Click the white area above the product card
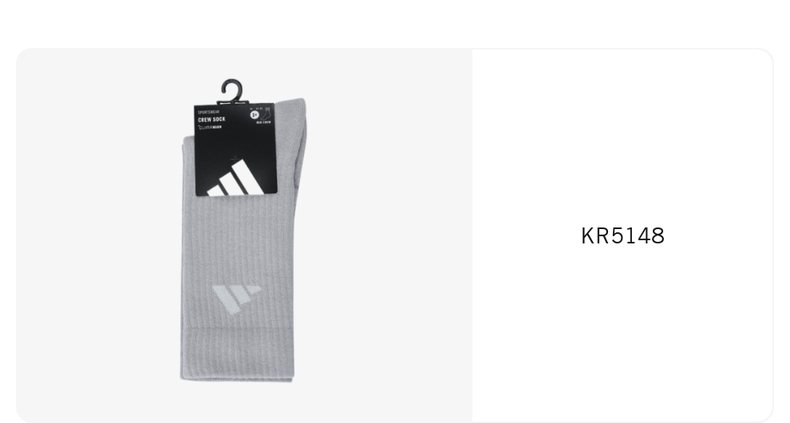The height and width of the screenshot is (423, 790). pos(395,23)
